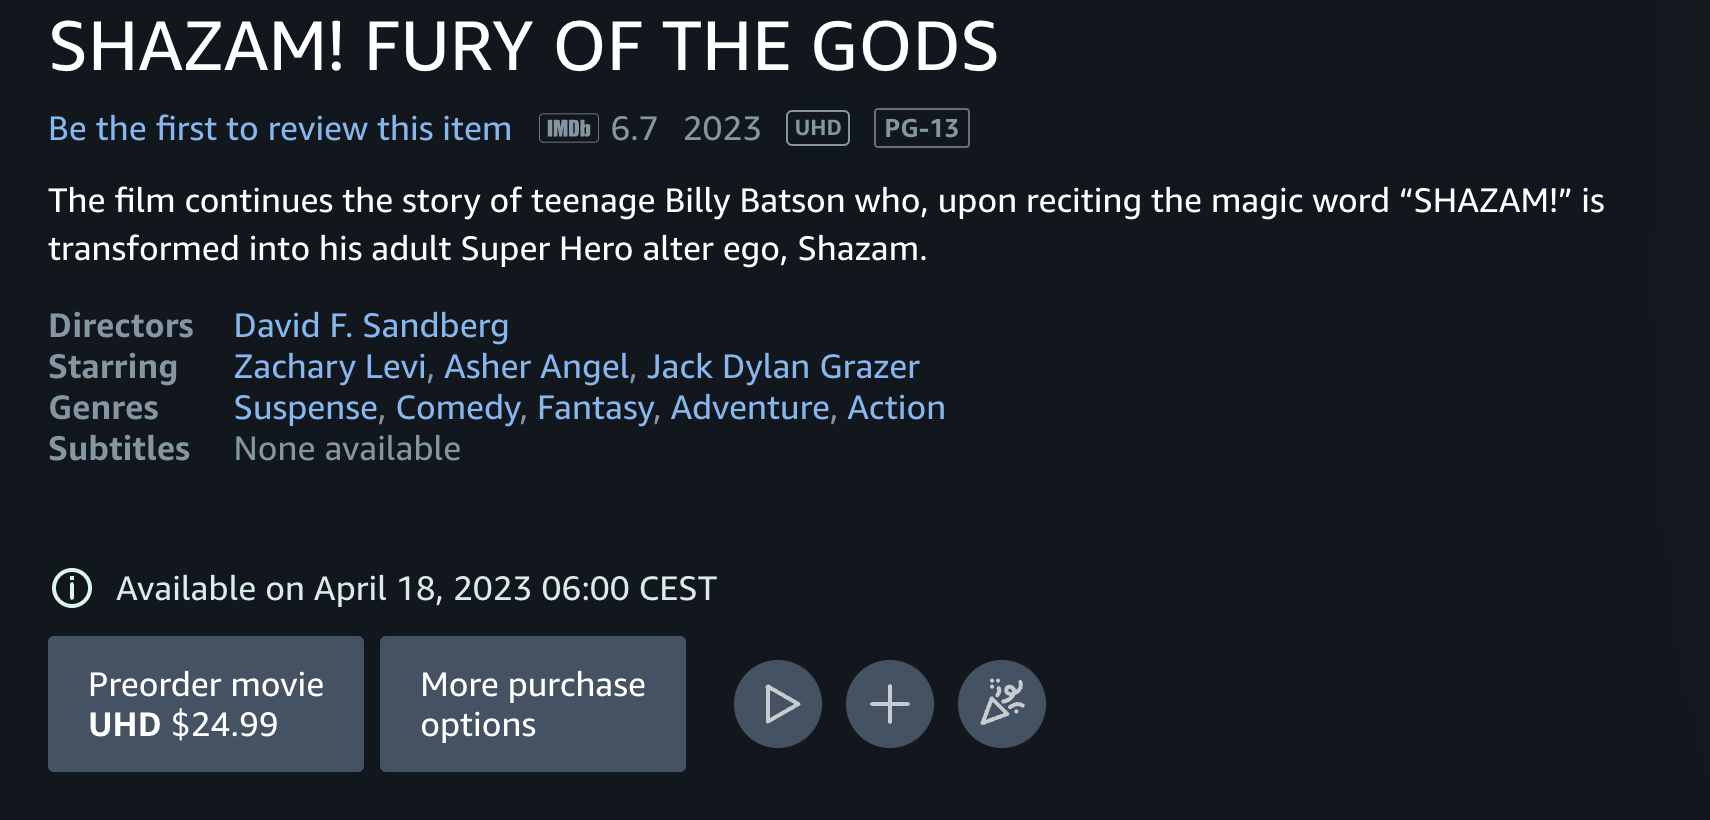Click the availability info icon
Screen dimensions: 1710x820
72,588
